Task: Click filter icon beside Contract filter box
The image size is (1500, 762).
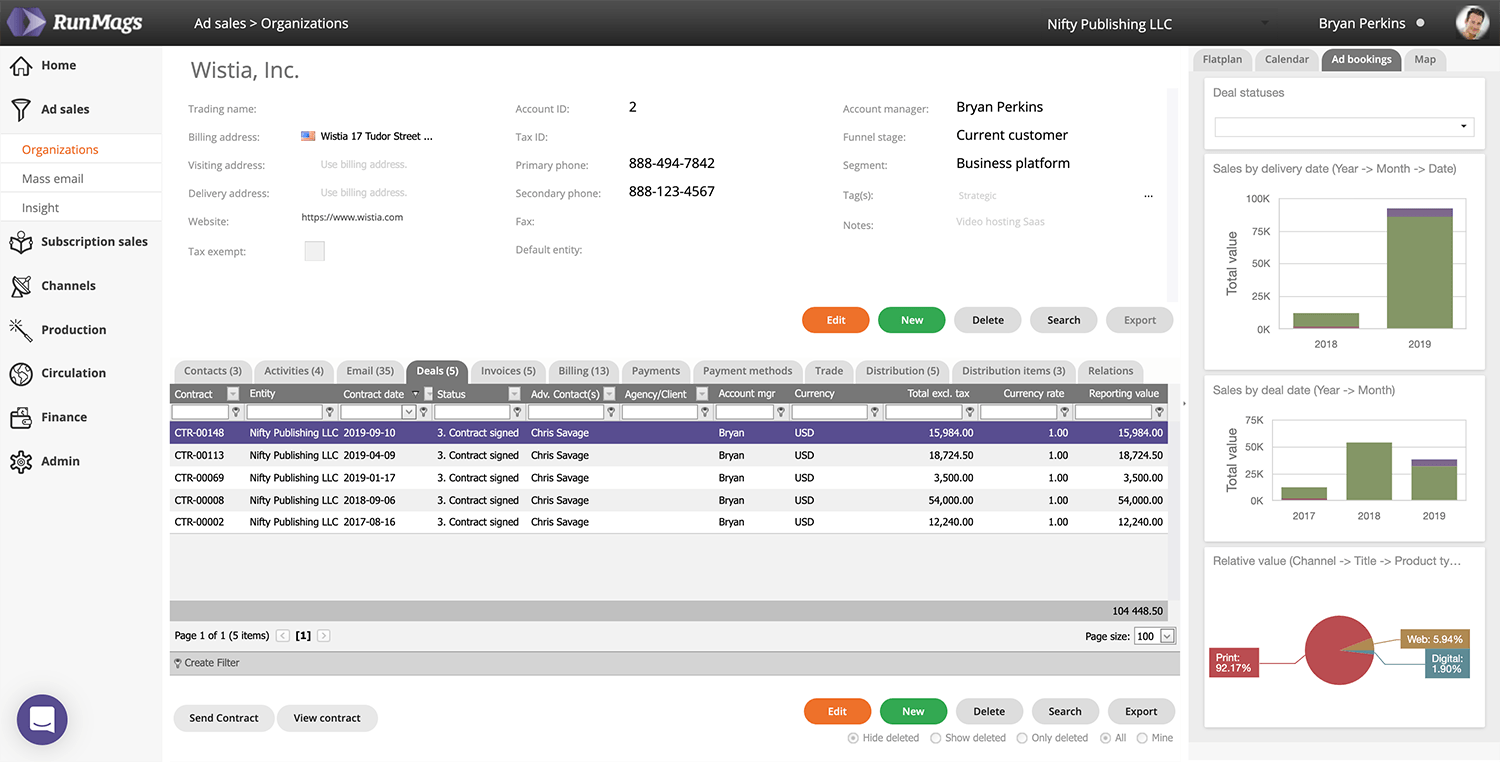Action: [236, 412]
